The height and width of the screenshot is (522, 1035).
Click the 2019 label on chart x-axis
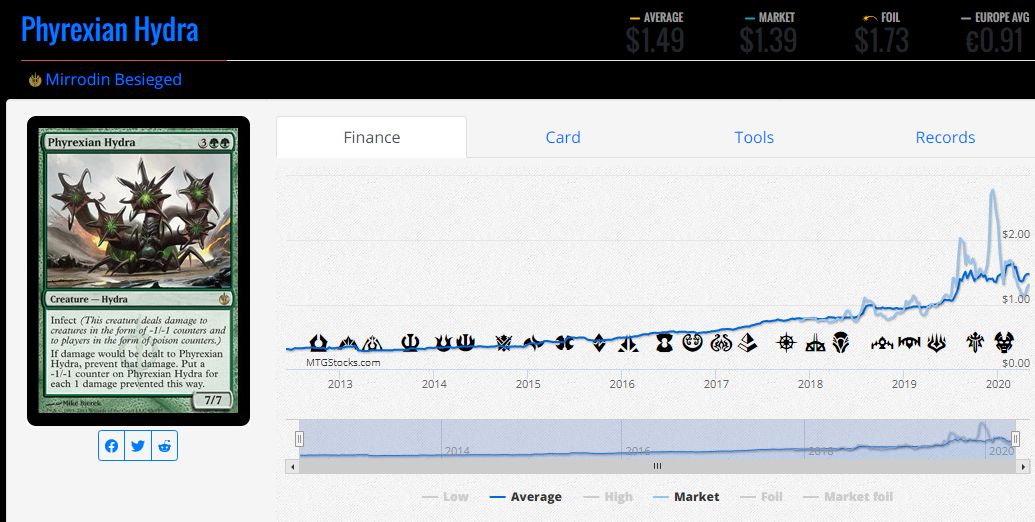click(x=904, y=384)
